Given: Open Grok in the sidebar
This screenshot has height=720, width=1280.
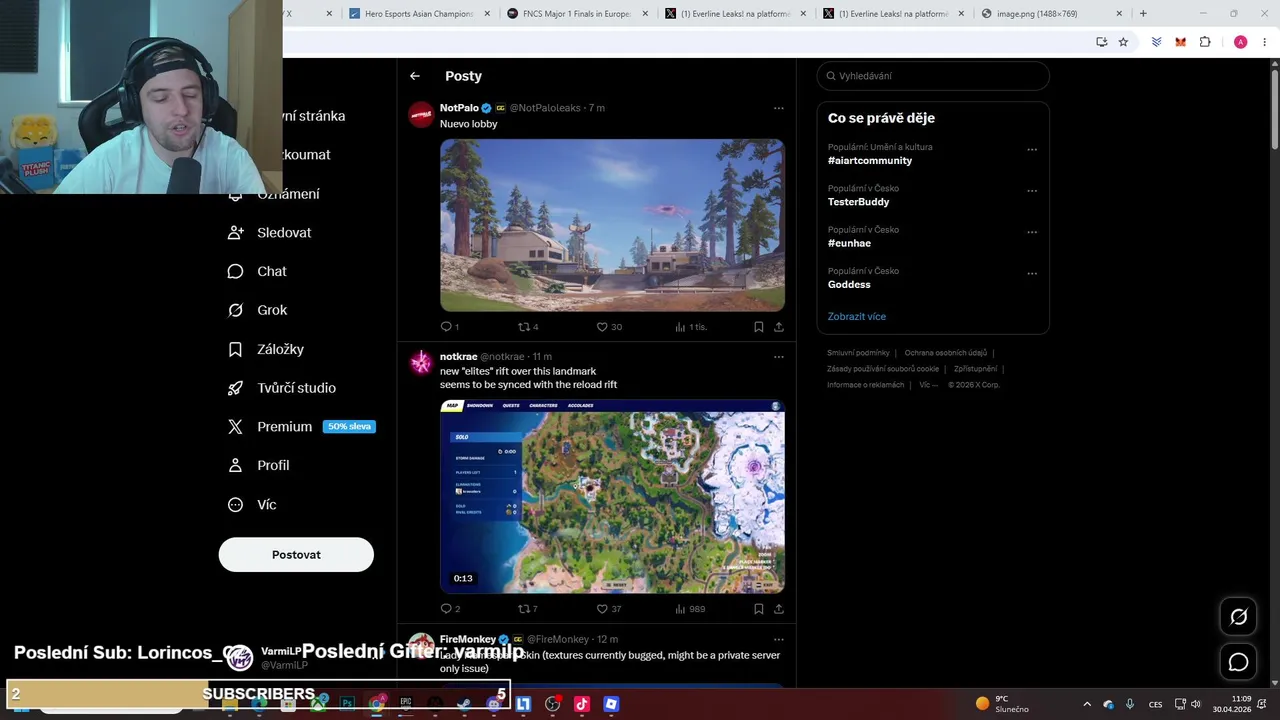Looking at the screenshot, I should (258, 311).
